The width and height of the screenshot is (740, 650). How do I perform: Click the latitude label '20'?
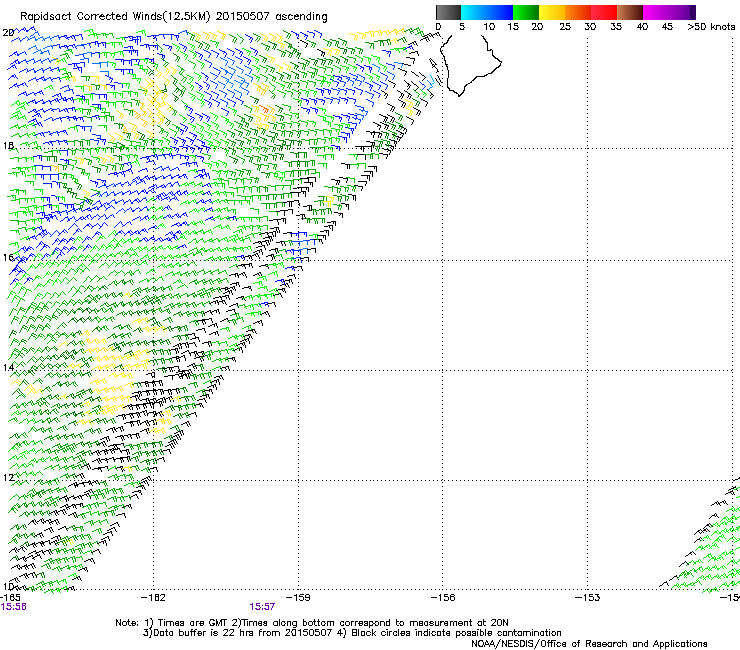pos(8,33)
